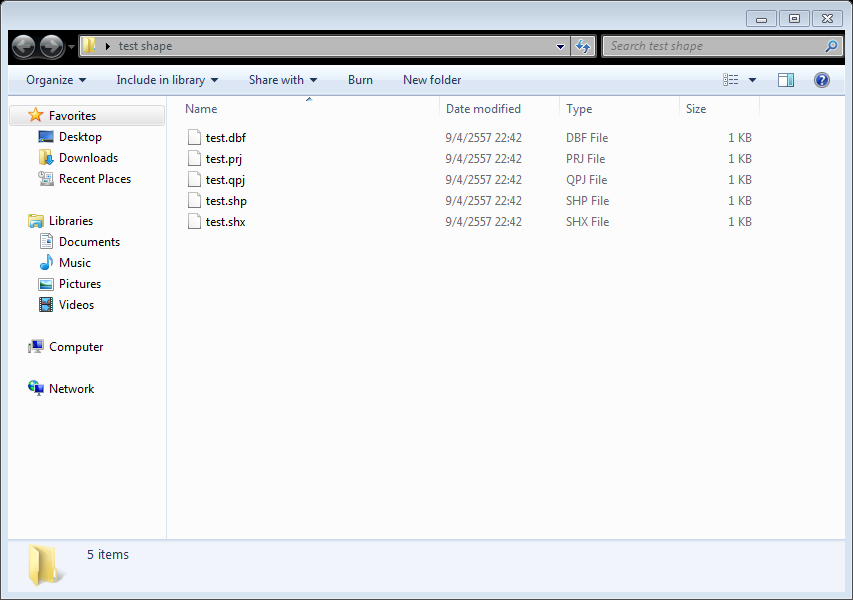The width and height of the screenshot is (853, 600).
Task: Click the Documents library icon
Action: (x=46, y=241)
